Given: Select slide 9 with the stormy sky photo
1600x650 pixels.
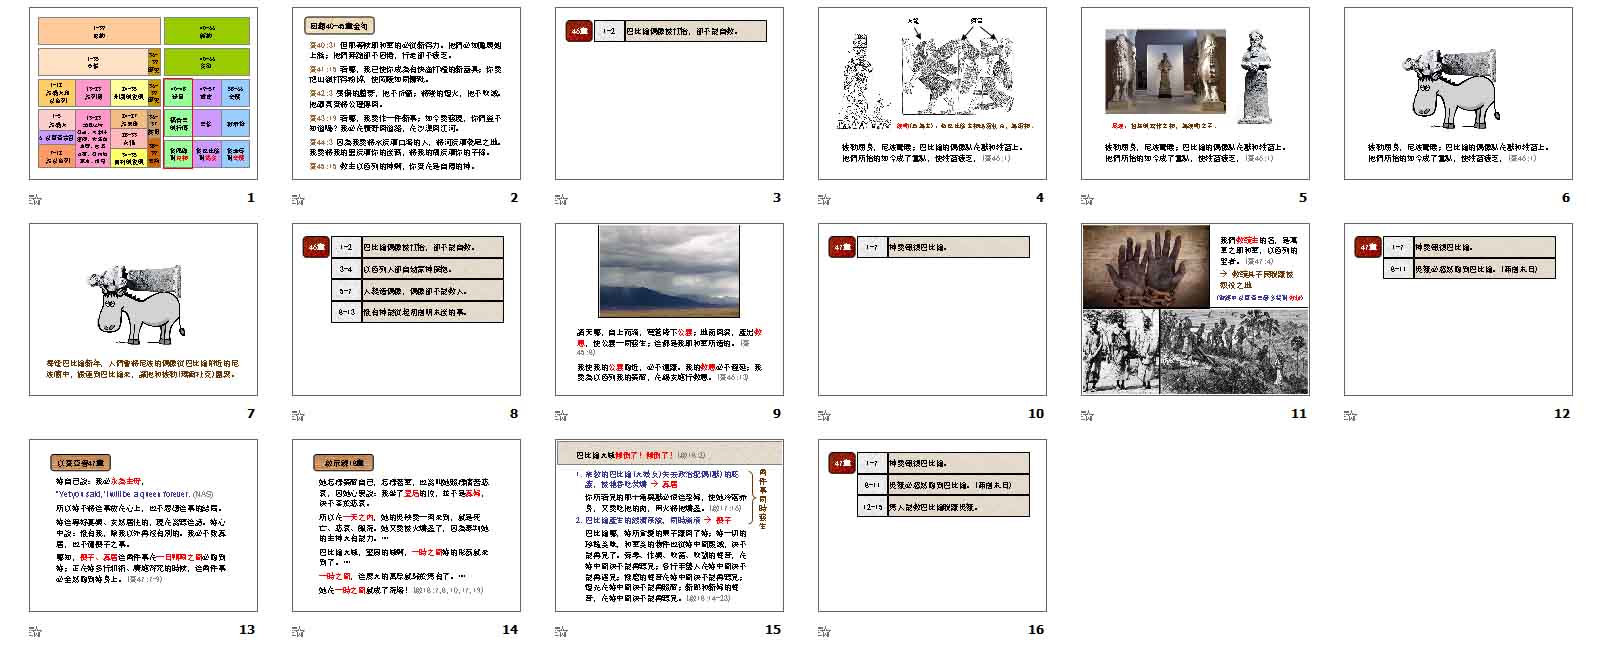Looking at the screenshot, I should click(x=669, y=309).
